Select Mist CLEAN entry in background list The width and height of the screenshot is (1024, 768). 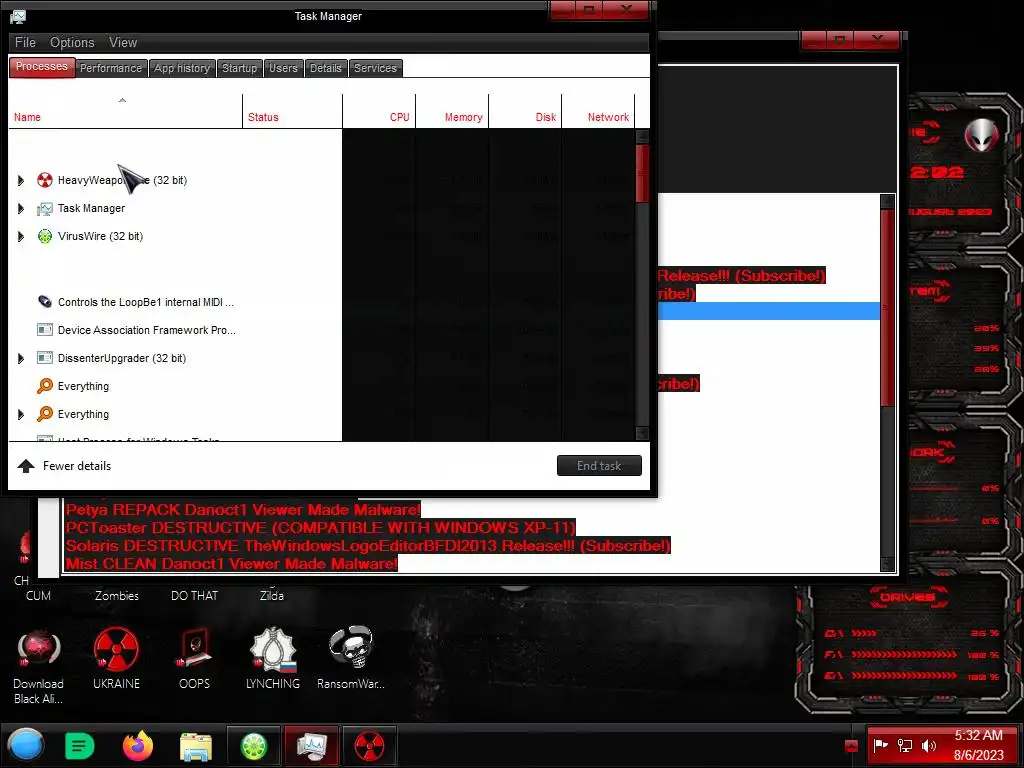point(231,563)
